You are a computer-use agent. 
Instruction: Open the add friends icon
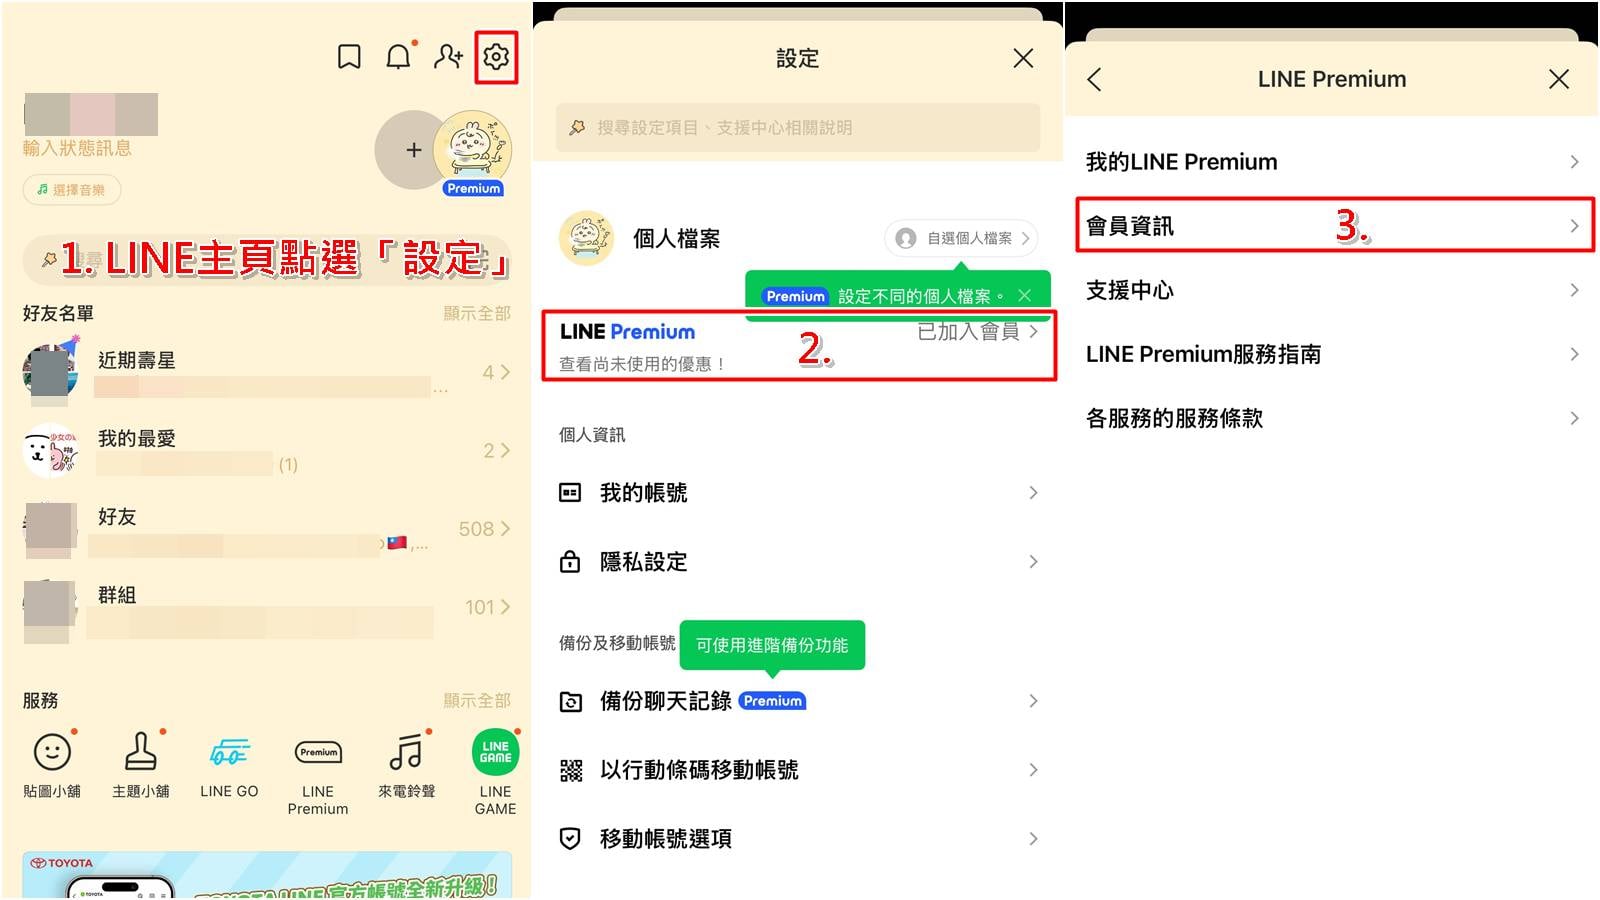coord(447,57)
